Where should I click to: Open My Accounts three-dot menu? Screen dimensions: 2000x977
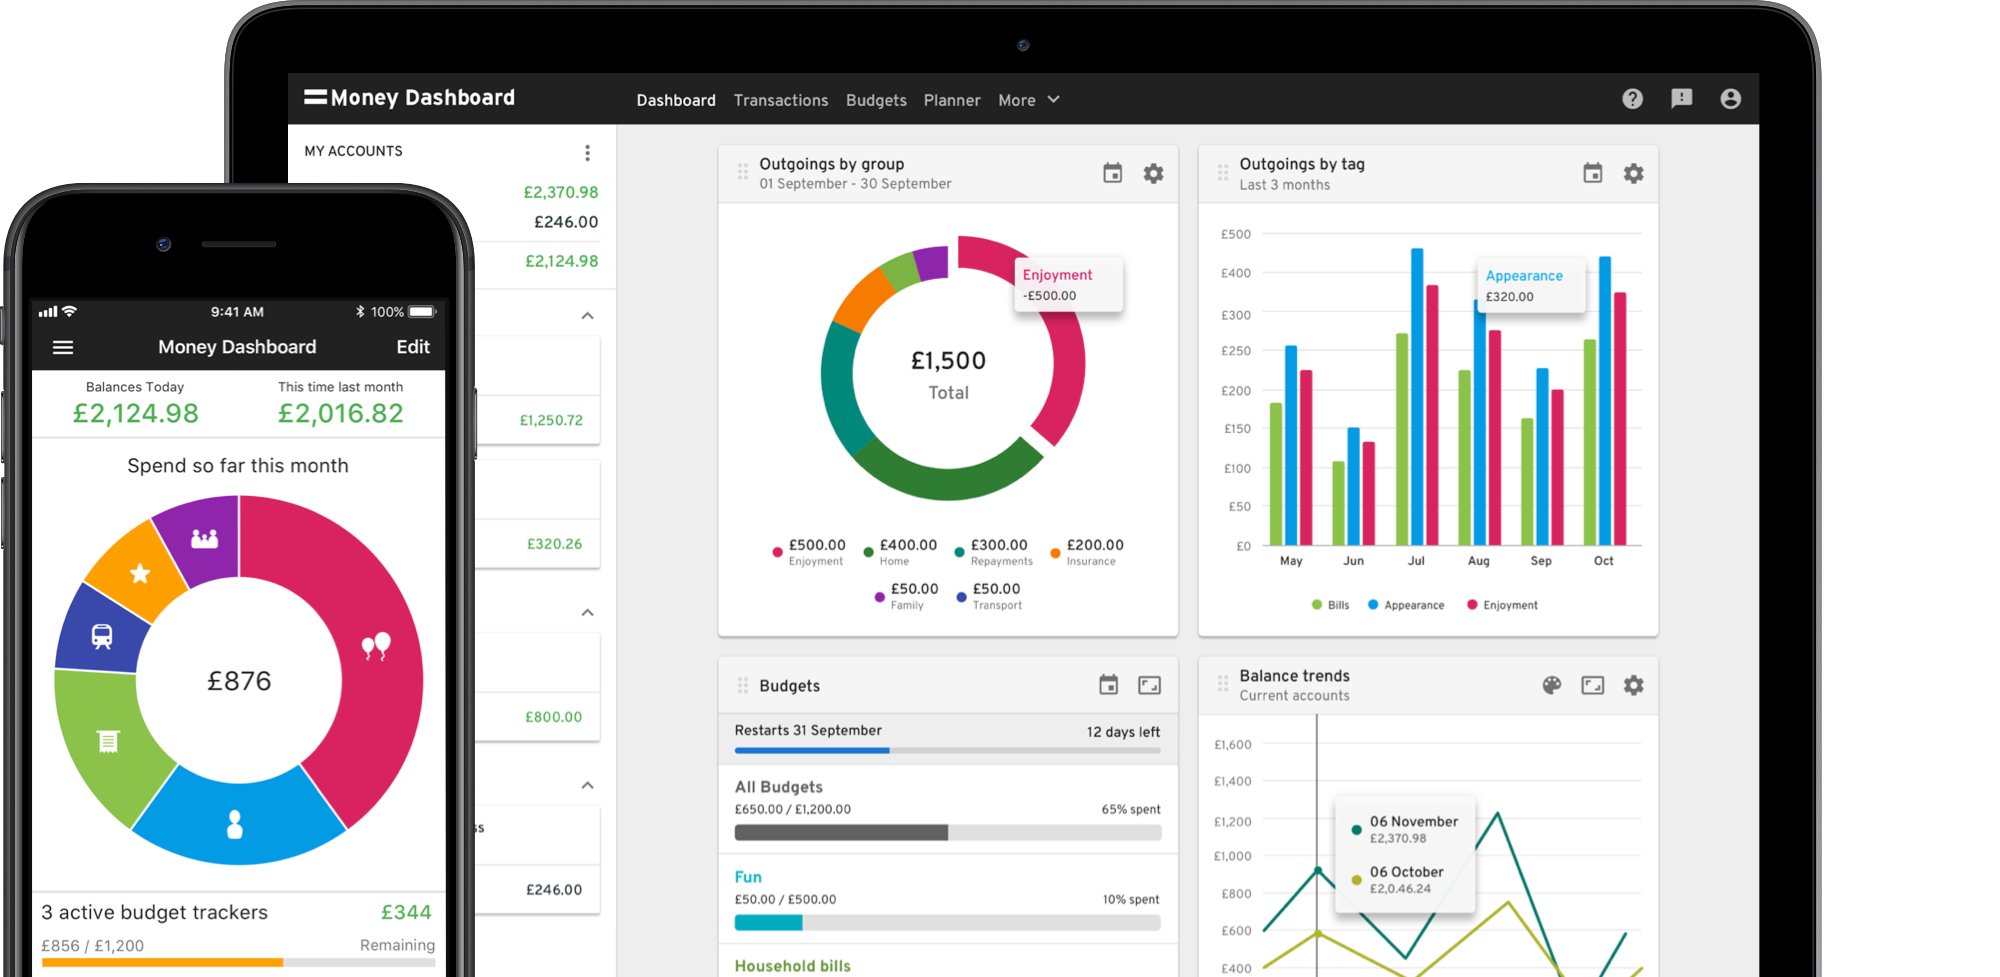[587, 152]
